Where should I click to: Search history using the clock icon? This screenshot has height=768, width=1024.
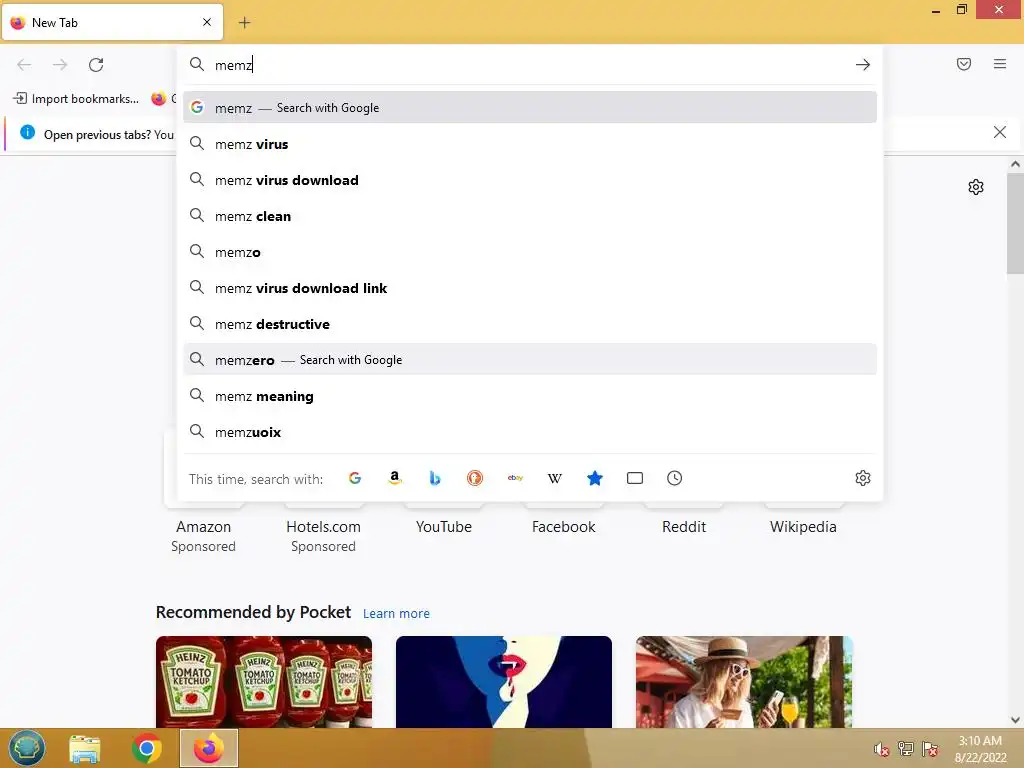[675, 478]
